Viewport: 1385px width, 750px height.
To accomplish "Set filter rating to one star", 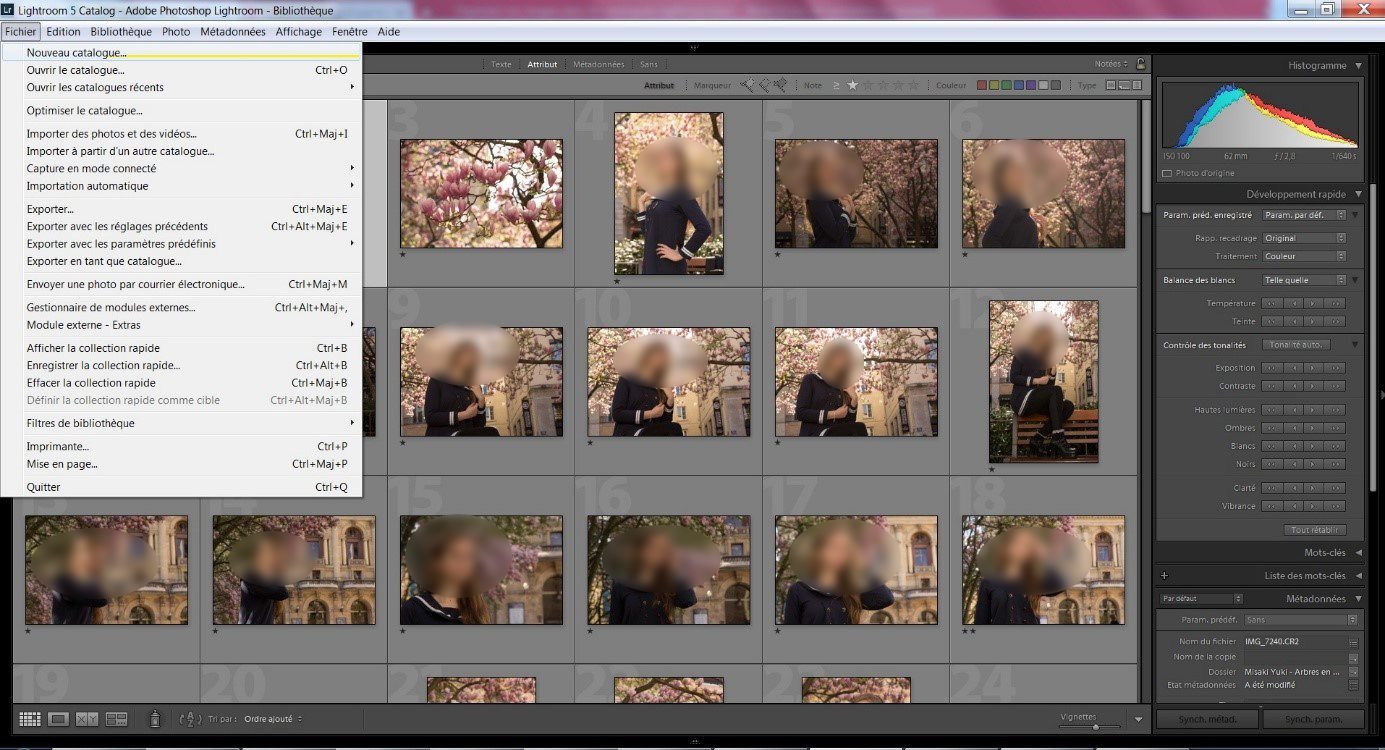I will pyautogui.click(x=852, y=85).
